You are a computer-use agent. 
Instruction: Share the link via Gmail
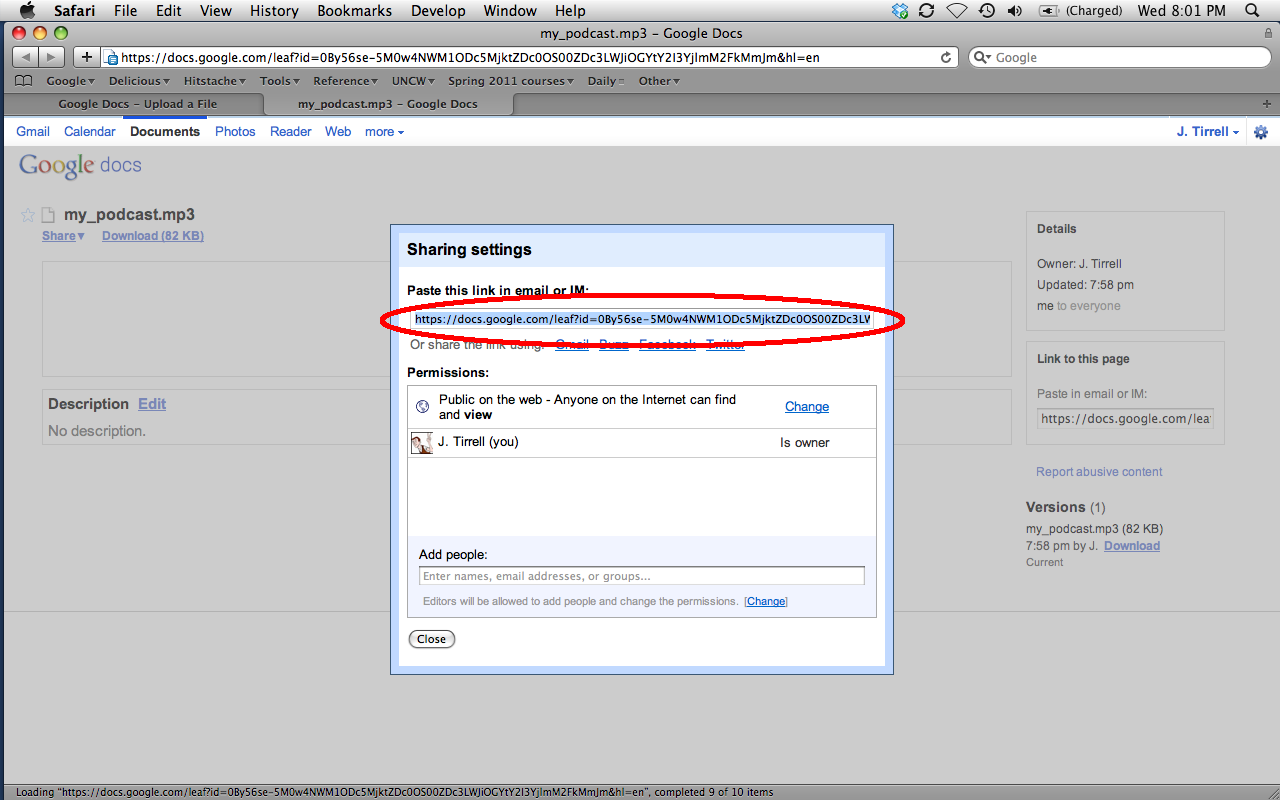[x=572, y=345]
